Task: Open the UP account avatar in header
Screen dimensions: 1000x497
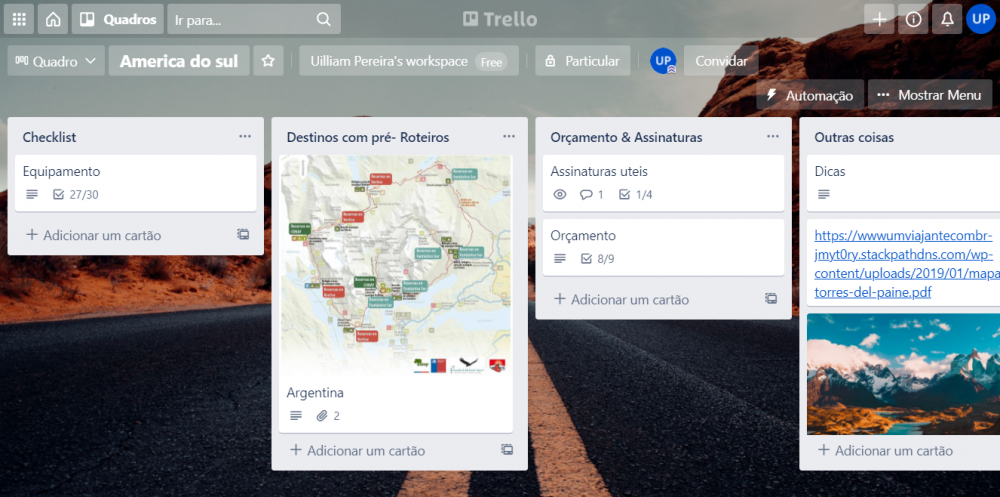Action: click(x=981, y=19)
